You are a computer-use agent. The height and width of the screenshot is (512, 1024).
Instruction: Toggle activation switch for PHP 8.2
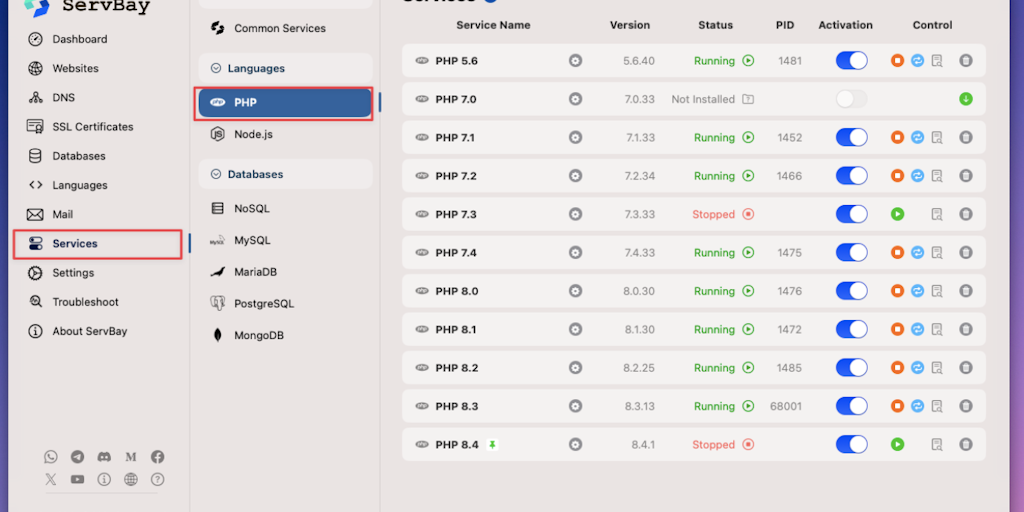[x=852, y=368]
